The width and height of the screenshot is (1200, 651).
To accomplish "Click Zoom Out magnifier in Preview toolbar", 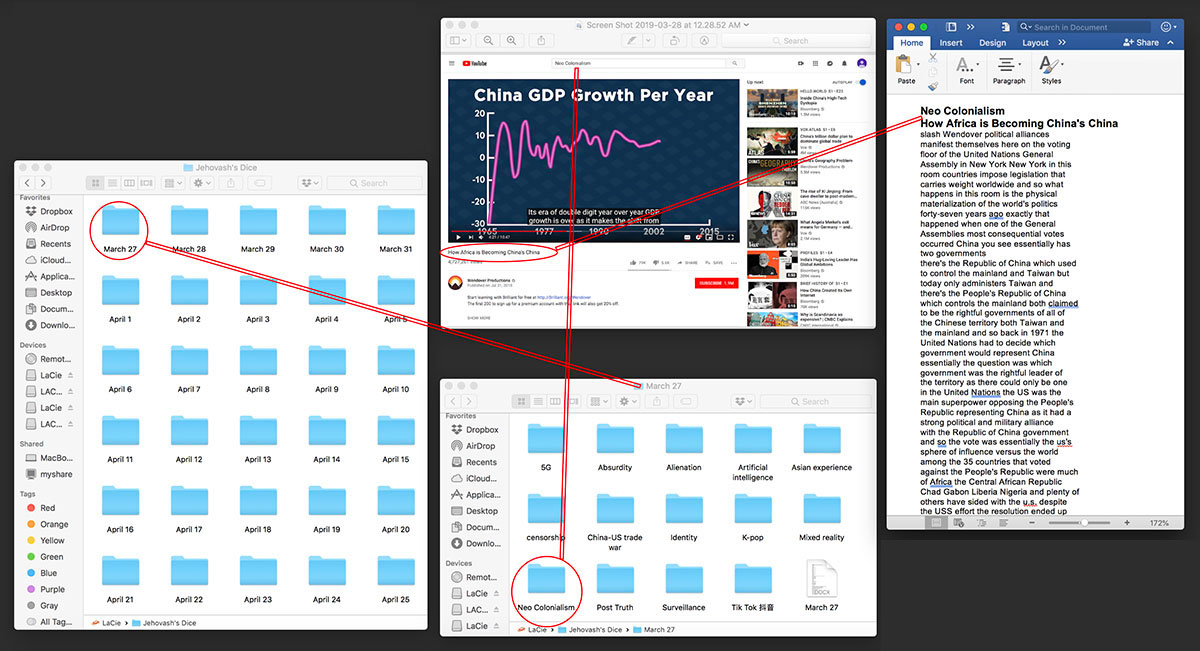I will click(x=489, y=40).
